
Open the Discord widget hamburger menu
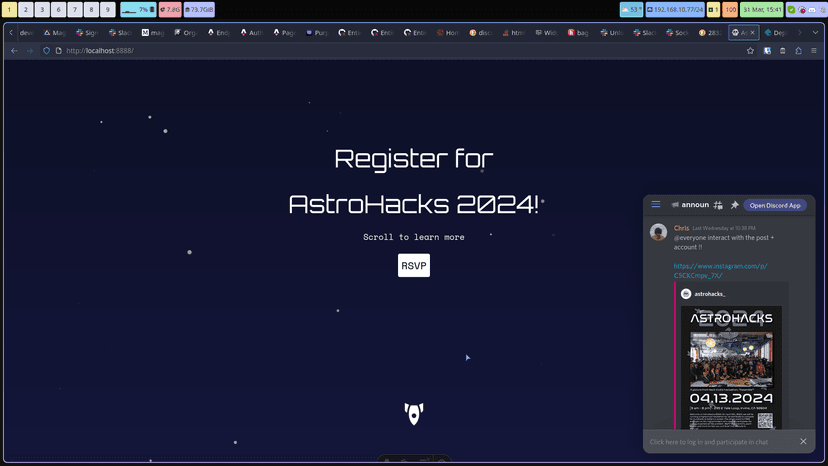pyautogui.click(x=656, y=204)
